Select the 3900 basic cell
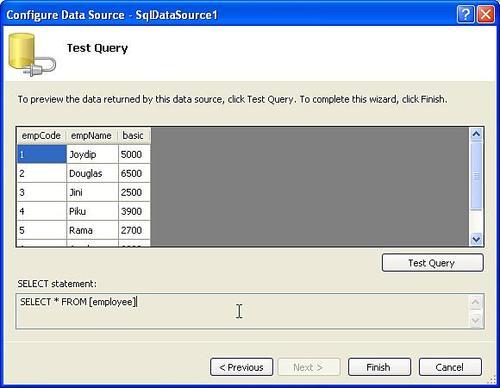The image size is (500, 388). tap(134, 211)
